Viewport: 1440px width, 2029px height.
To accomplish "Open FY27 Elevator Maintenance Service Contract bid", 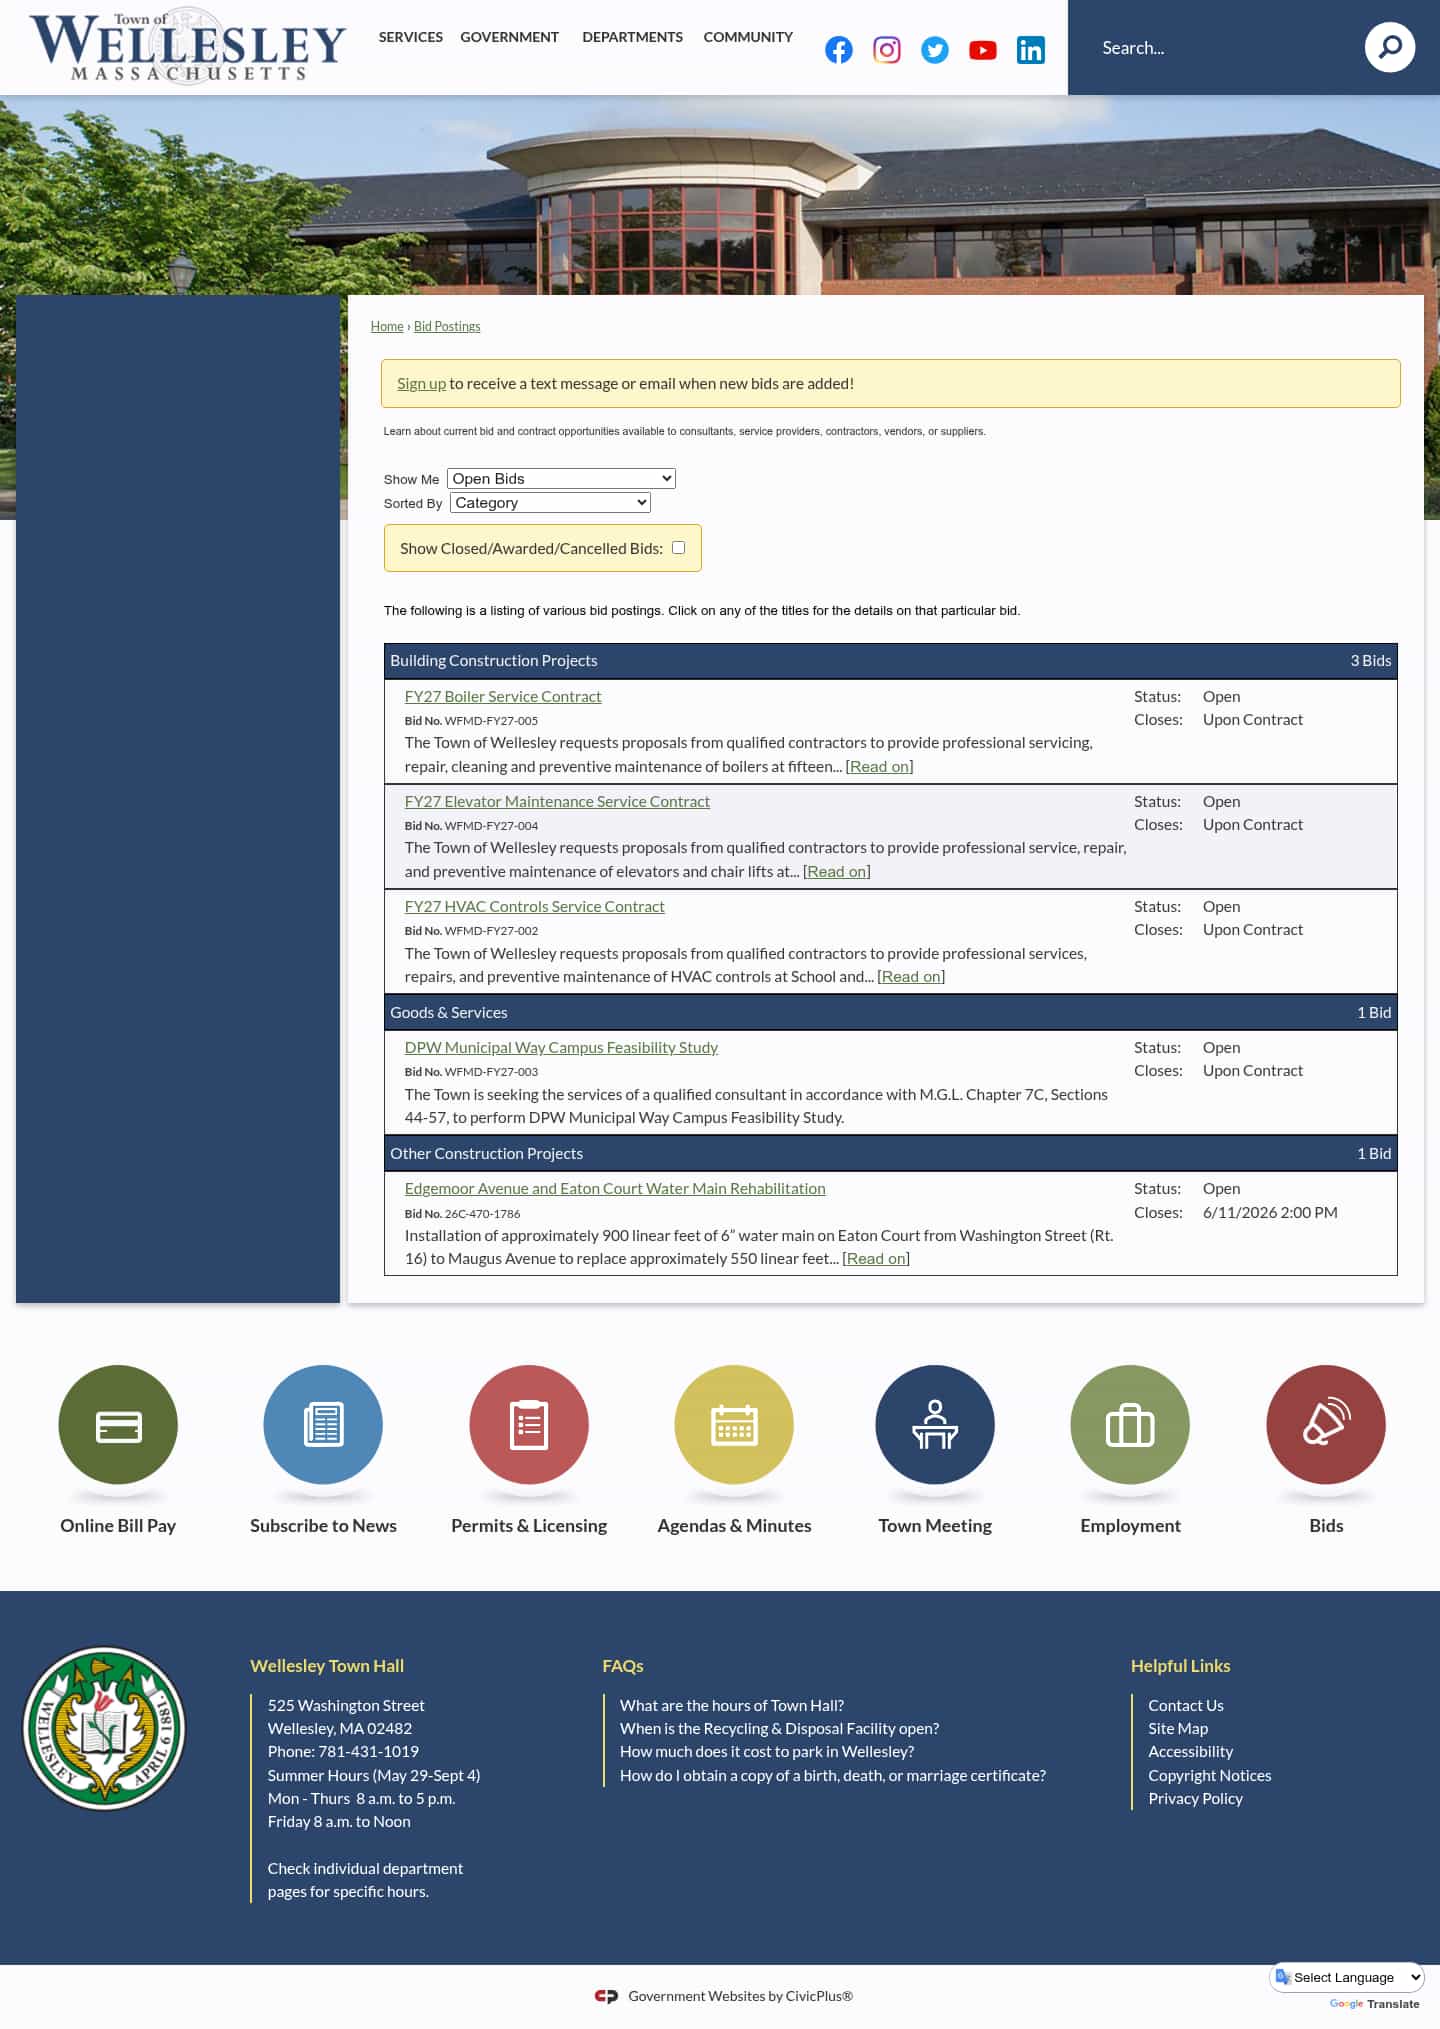I will [557, 801].
